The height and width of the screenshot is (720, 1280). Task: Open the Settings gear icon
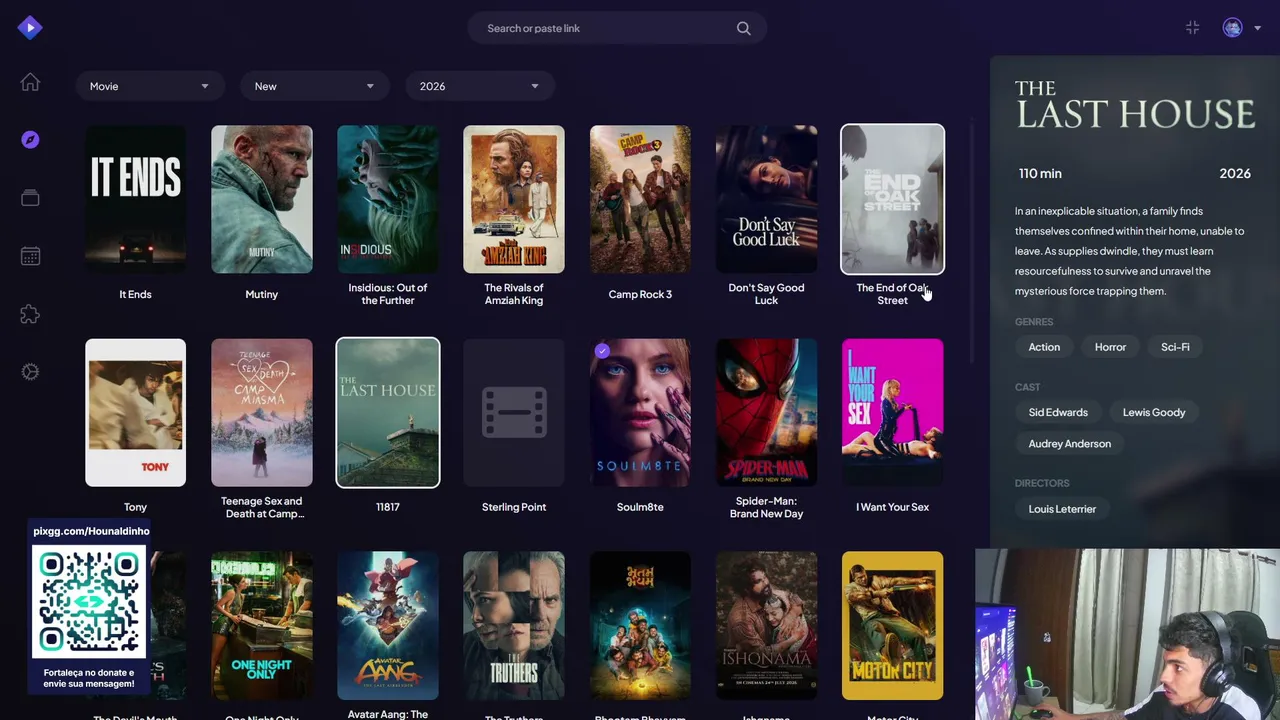click(x=30, y=372)
